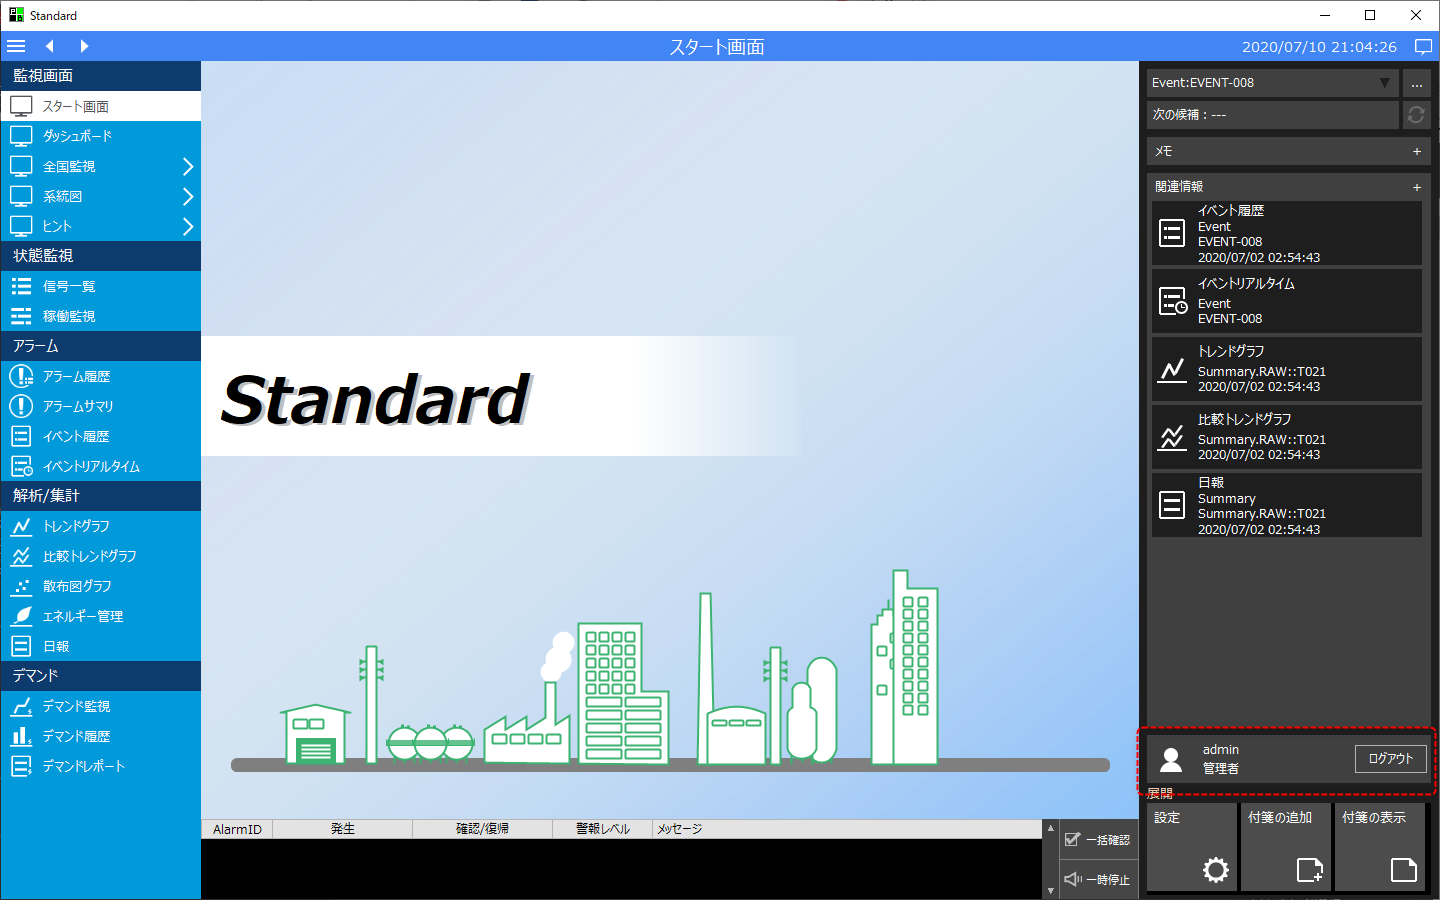Open the トレンドグラフ related info card
The width and height of the screenshot is (1440, 900).
tap(1286, 369)
